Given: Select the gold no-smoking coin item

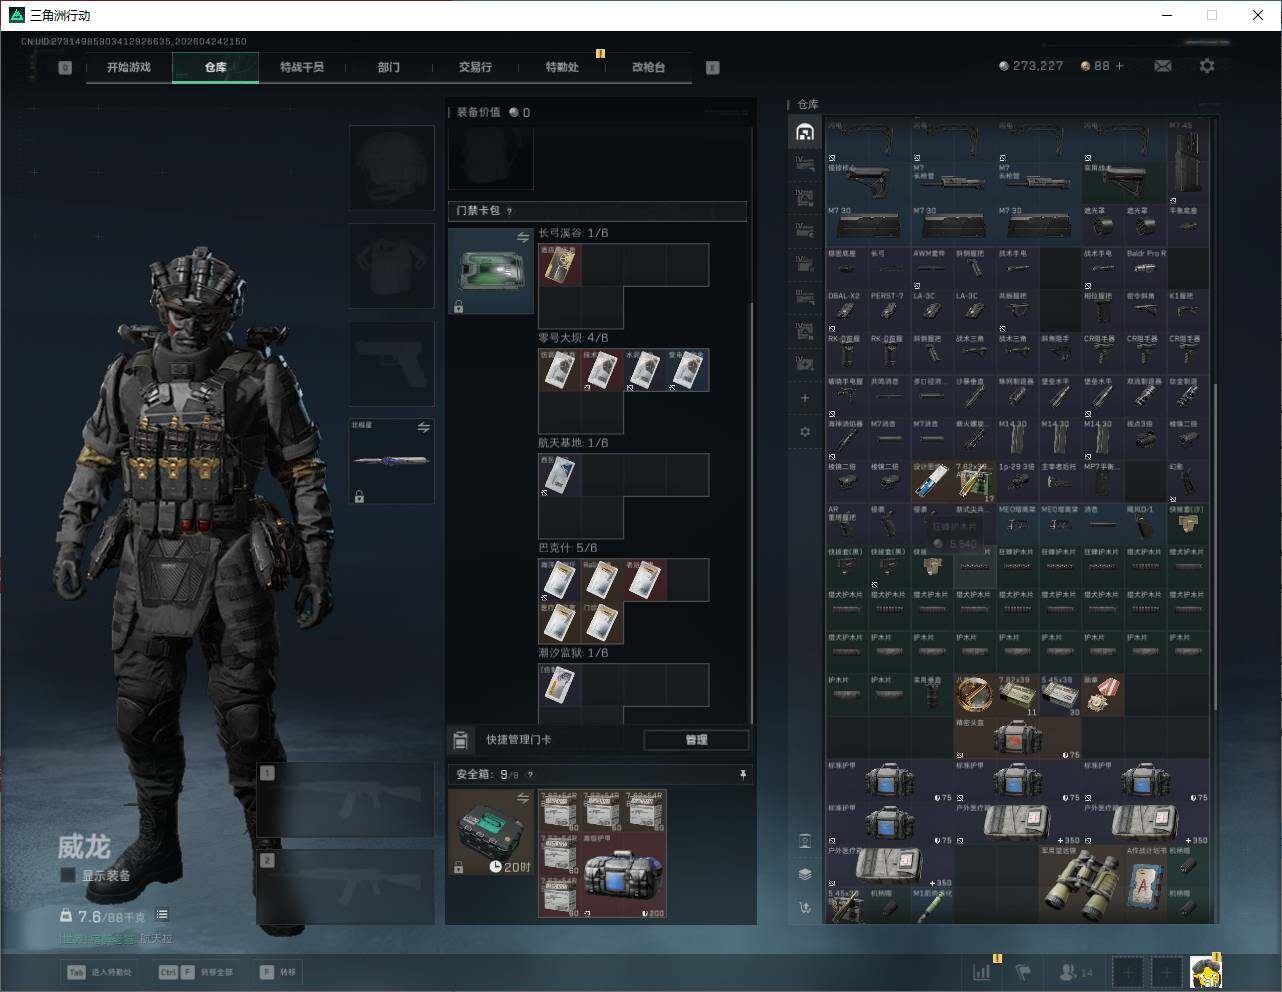Looking at the screenshot, I should 975,695.
